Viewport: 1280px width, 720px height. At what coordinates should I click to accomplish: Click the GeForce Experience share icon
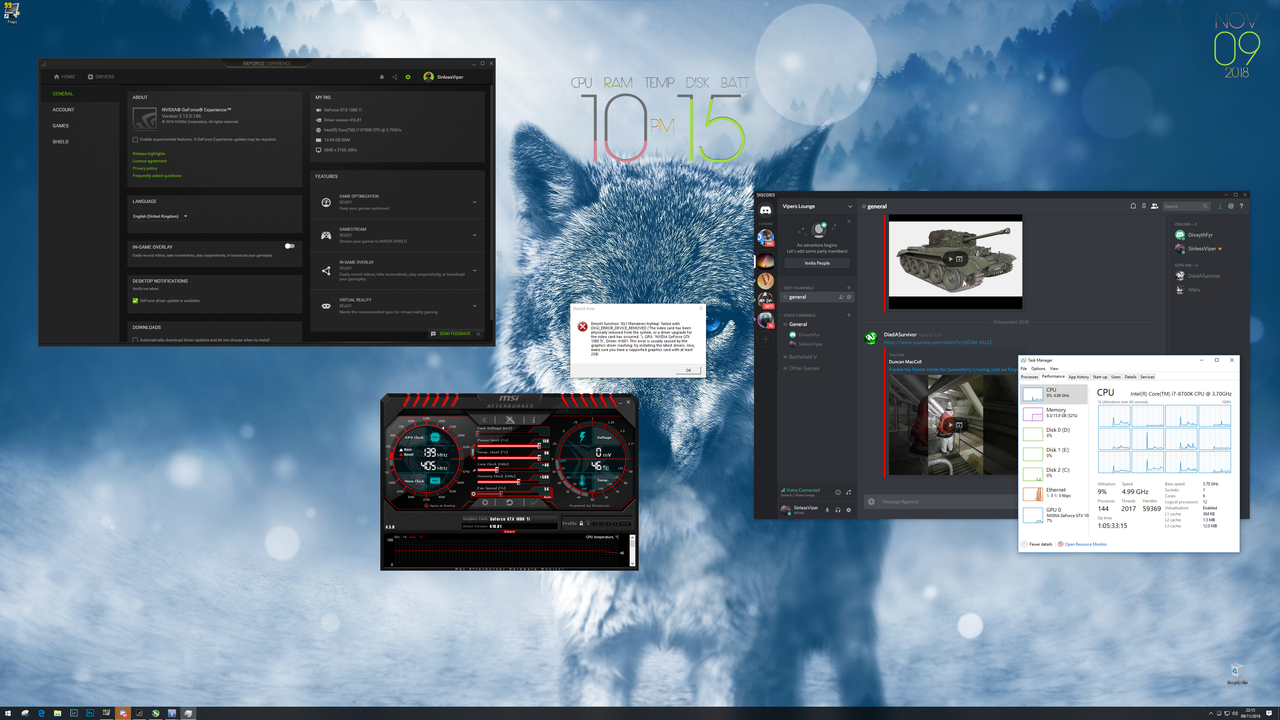[x=394, y=77]
